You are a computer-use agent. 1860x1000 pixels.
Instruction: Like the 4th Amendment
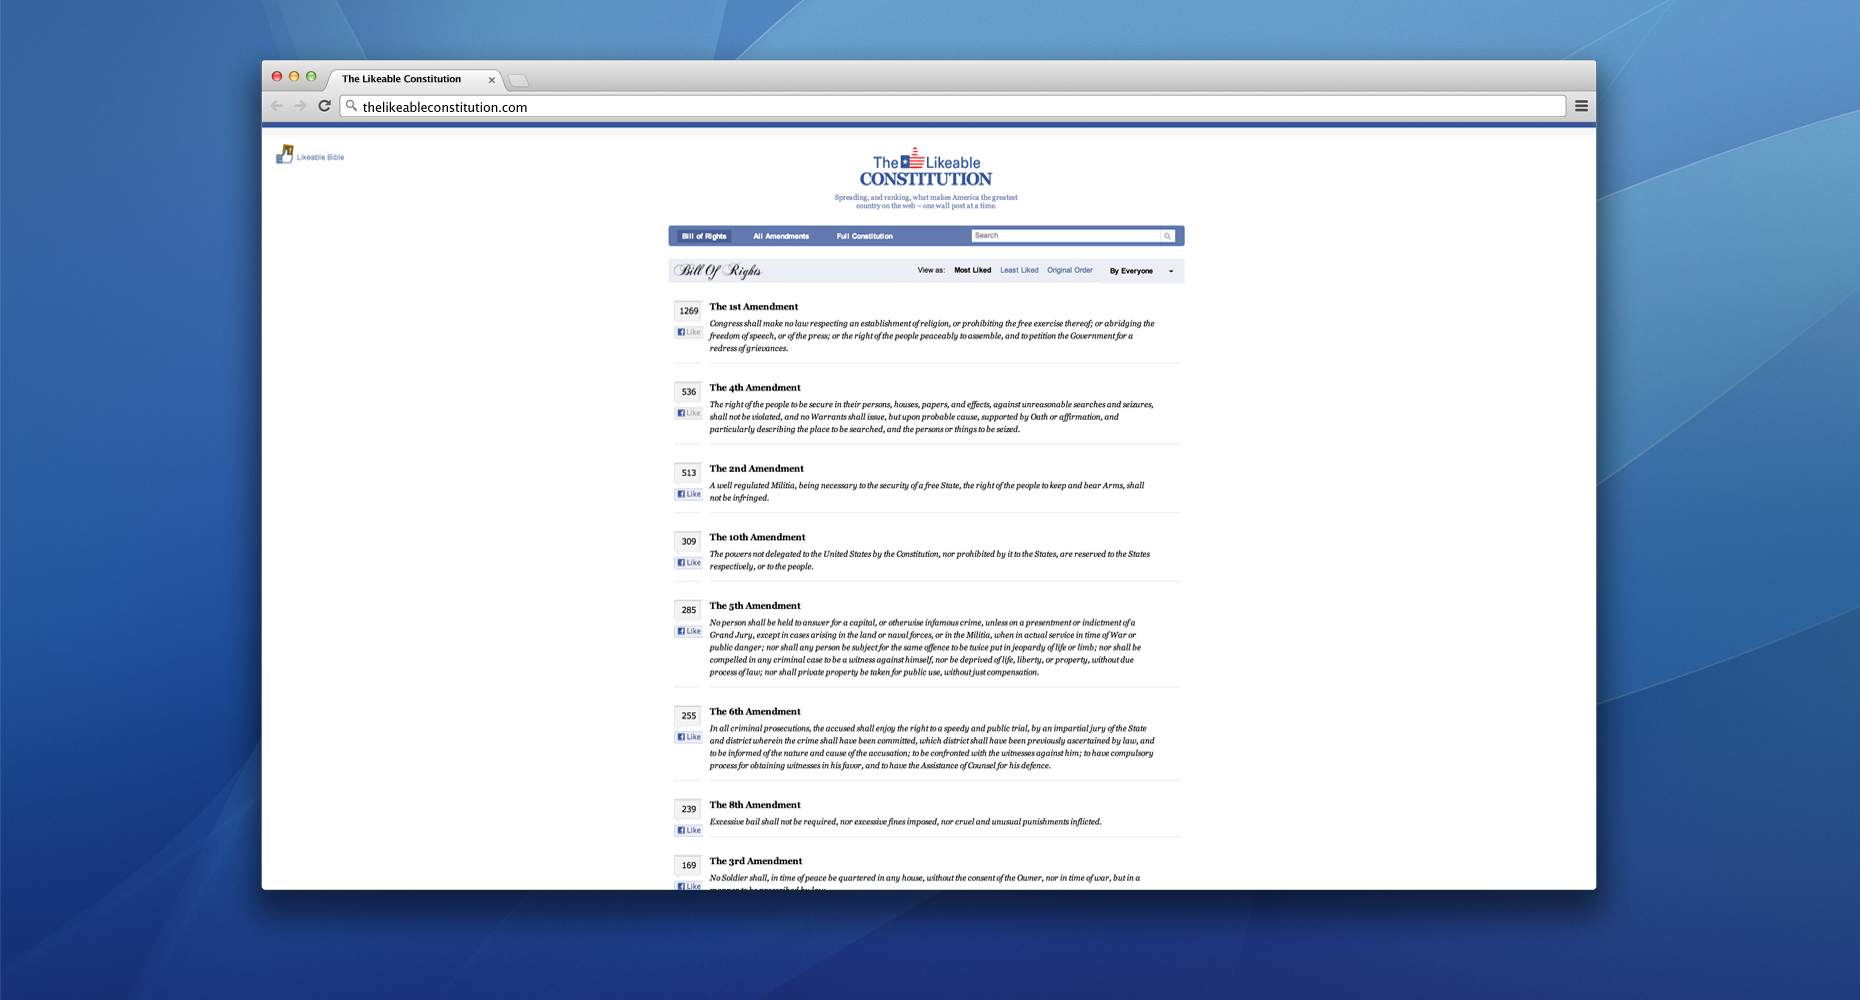click(688, 413)
